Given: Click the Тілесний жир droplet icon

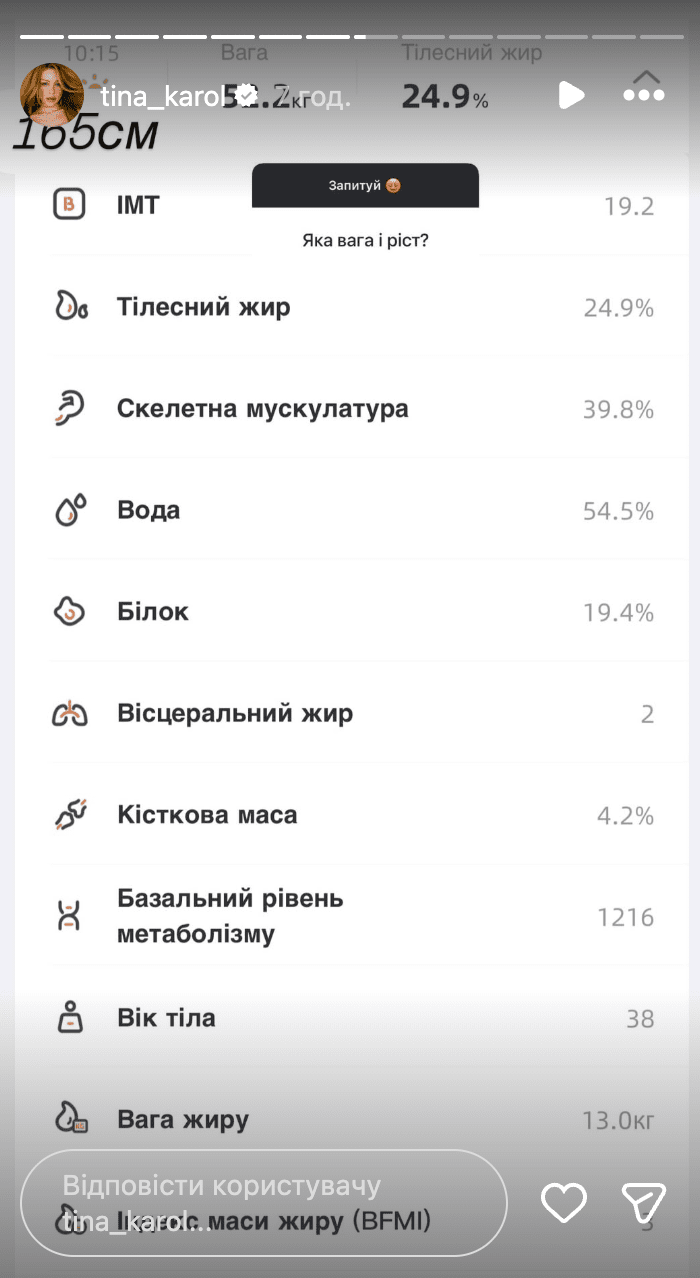Looking at the screenshot, I should click(70, 307).
